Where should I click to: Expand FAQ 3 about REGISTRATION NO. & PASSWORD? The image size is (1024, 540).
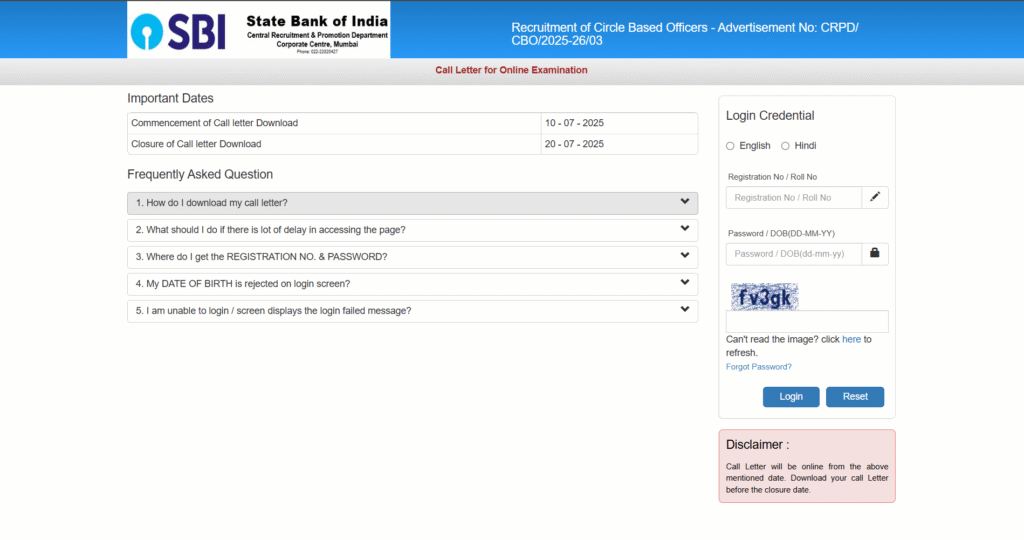412,257
